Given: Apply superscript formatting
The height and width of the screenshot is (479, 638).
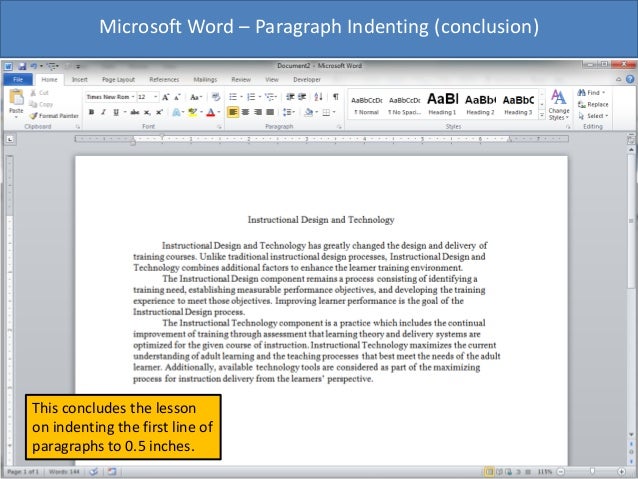Looking at the screenshot, I should 159,112.
